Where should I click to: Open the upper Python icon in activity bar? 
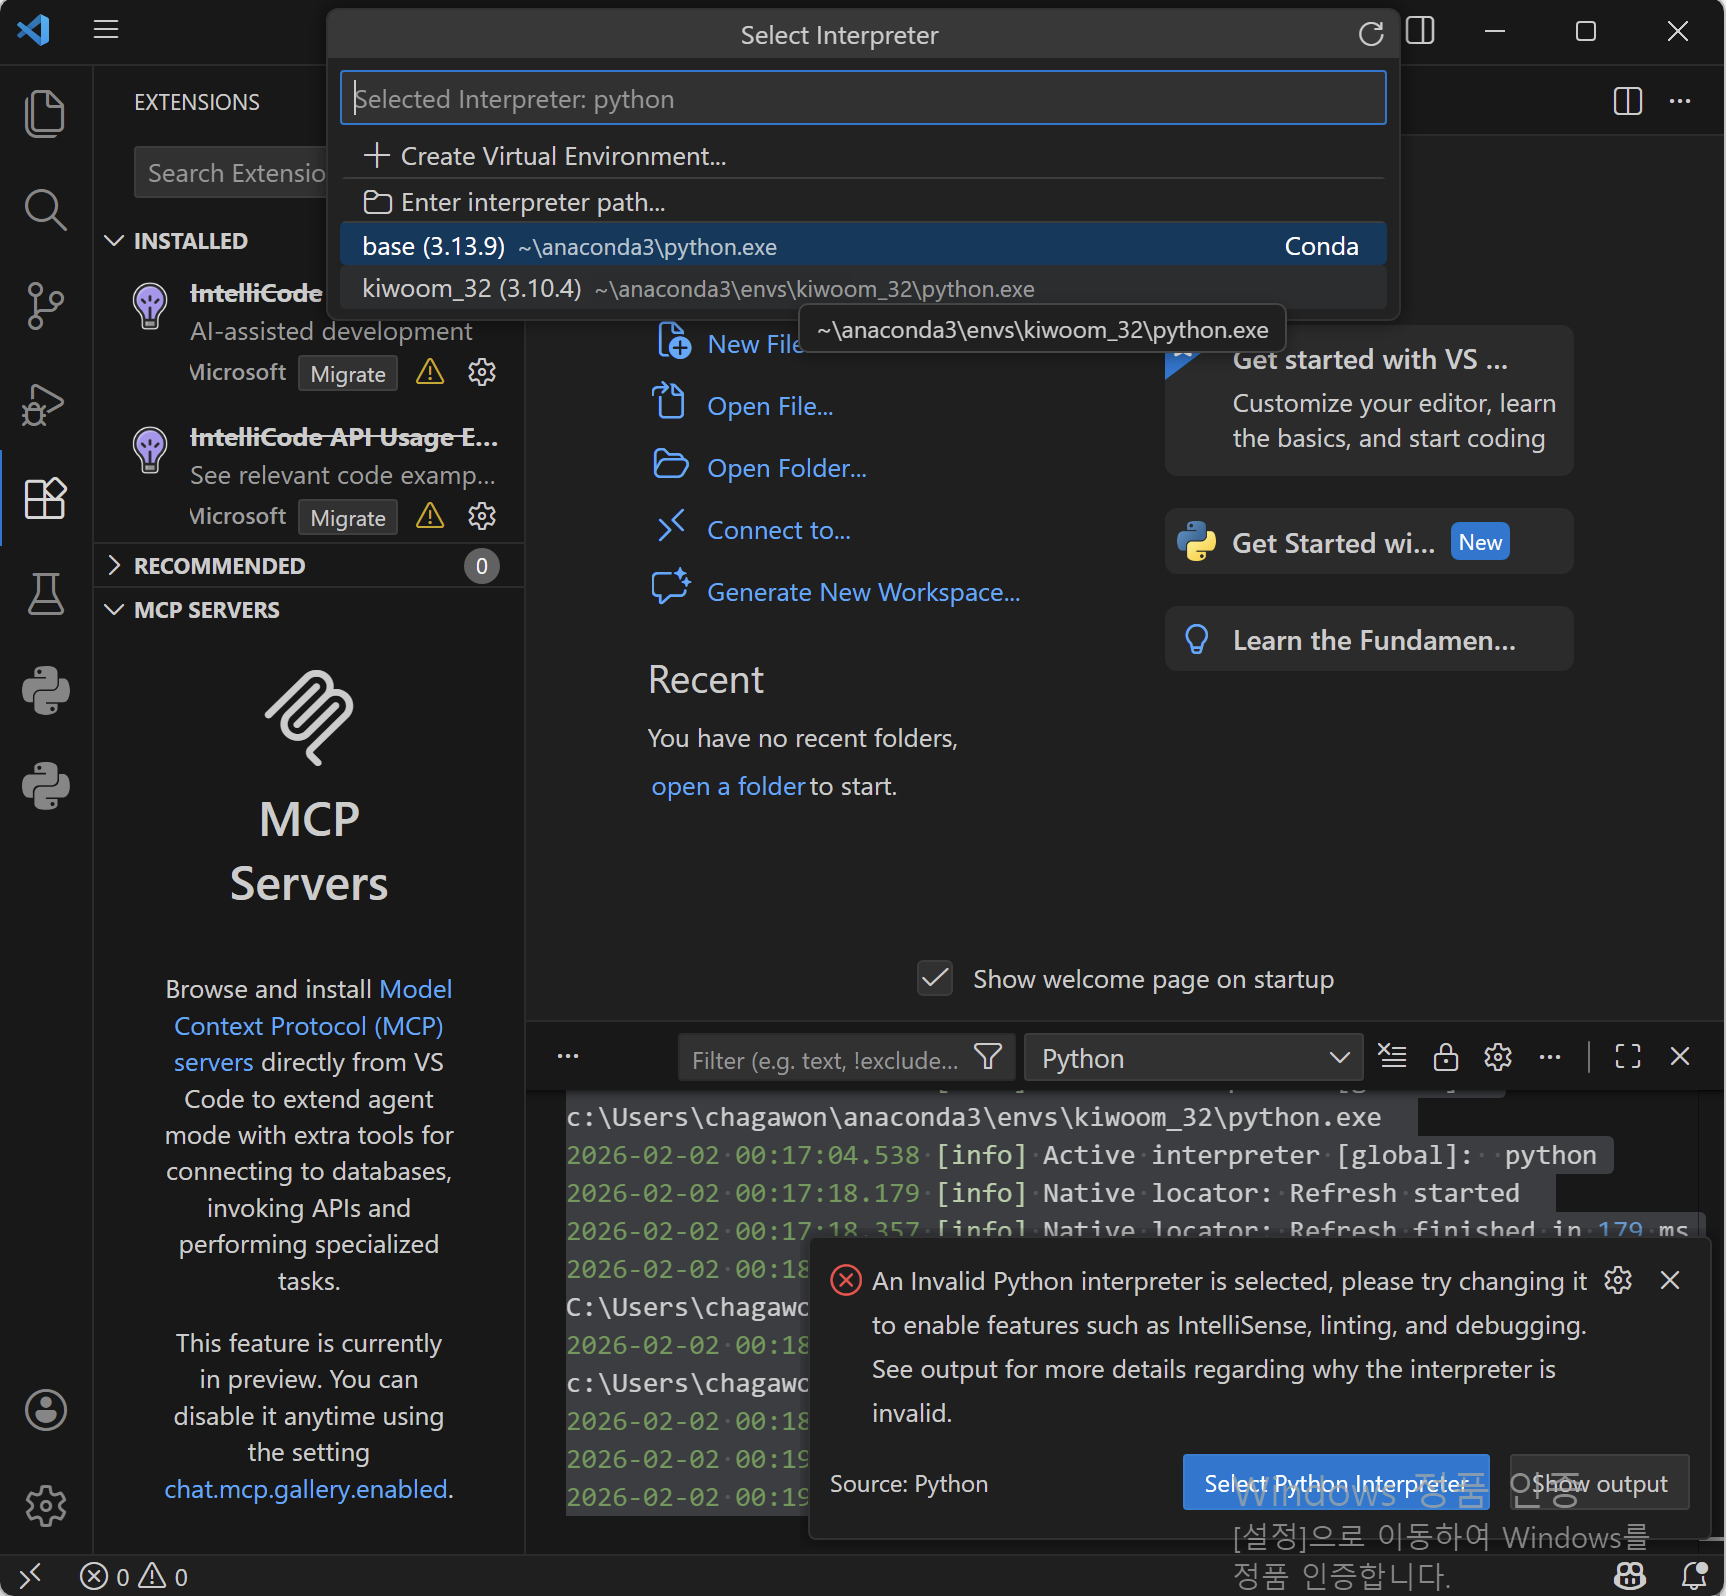tap(45, 690)
